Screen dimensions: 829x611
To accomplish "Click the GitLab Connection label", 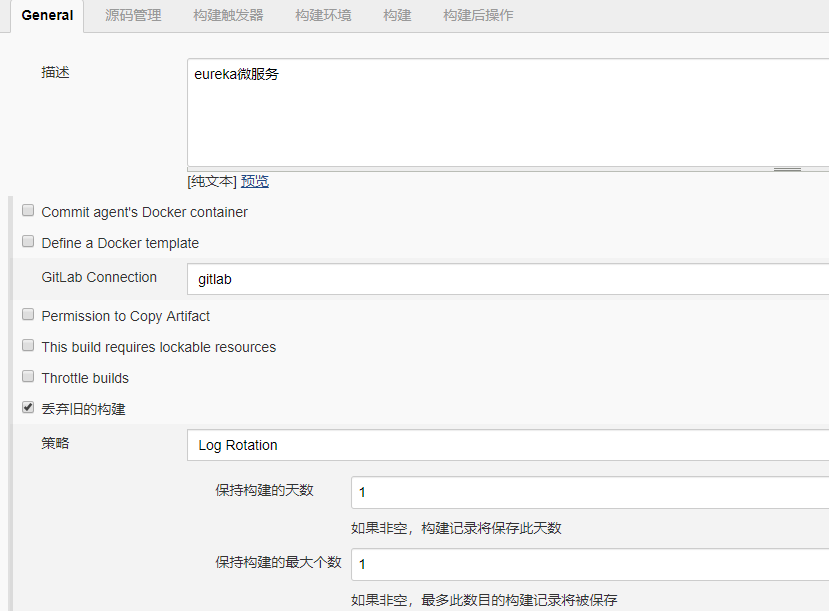I will point(99,277).
